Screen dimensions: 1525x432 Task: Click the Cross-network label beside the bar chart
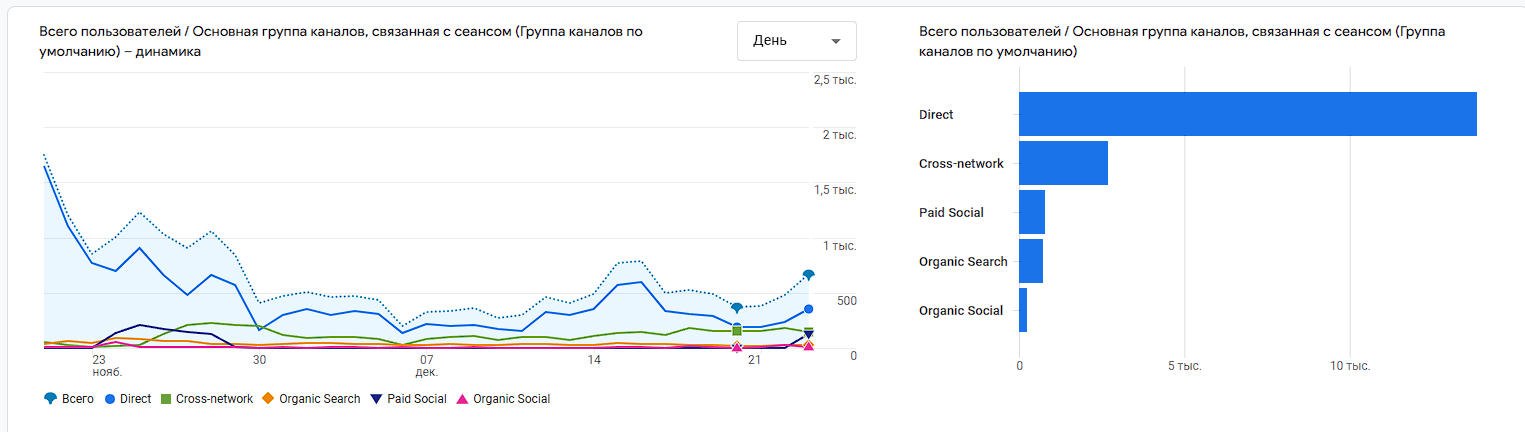tap(961, 163)
